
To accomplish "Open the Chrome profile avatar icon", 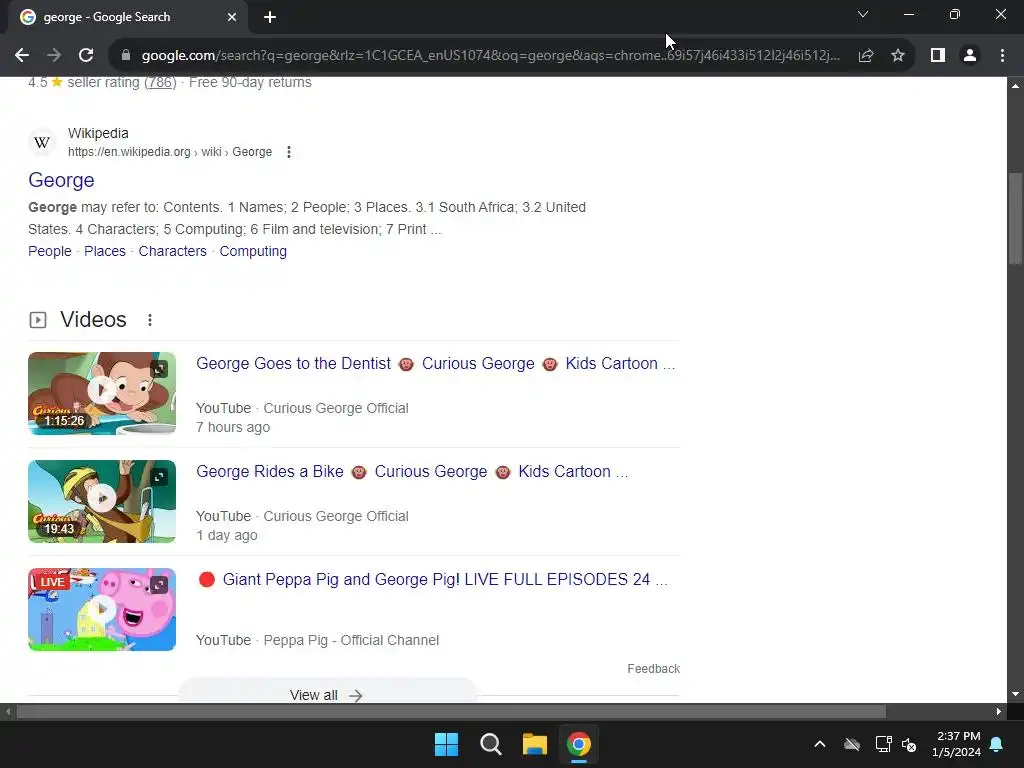I will (970, 56).
